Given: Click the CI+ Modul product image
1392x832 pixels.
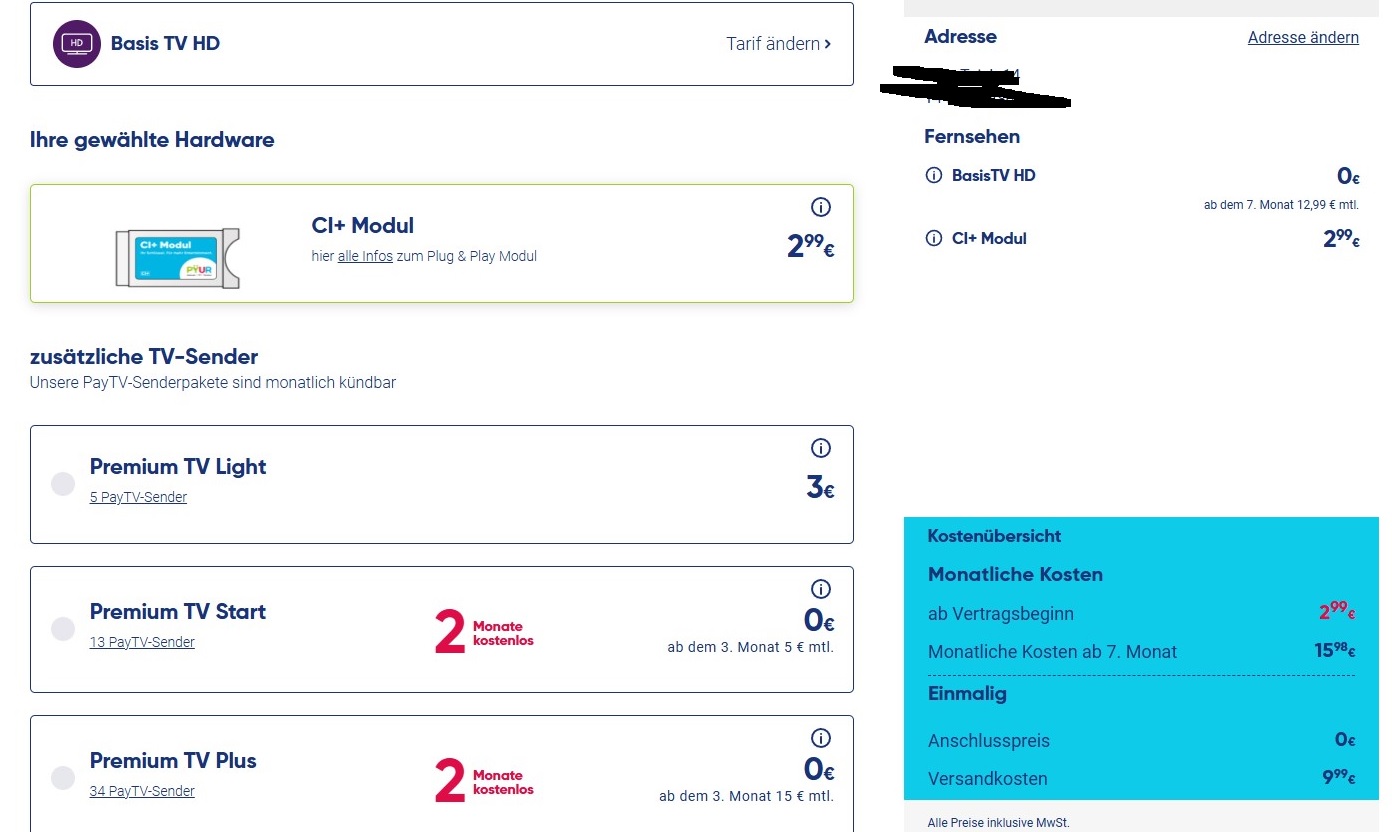Looking at the screenshot, I should tap(178, 258).
